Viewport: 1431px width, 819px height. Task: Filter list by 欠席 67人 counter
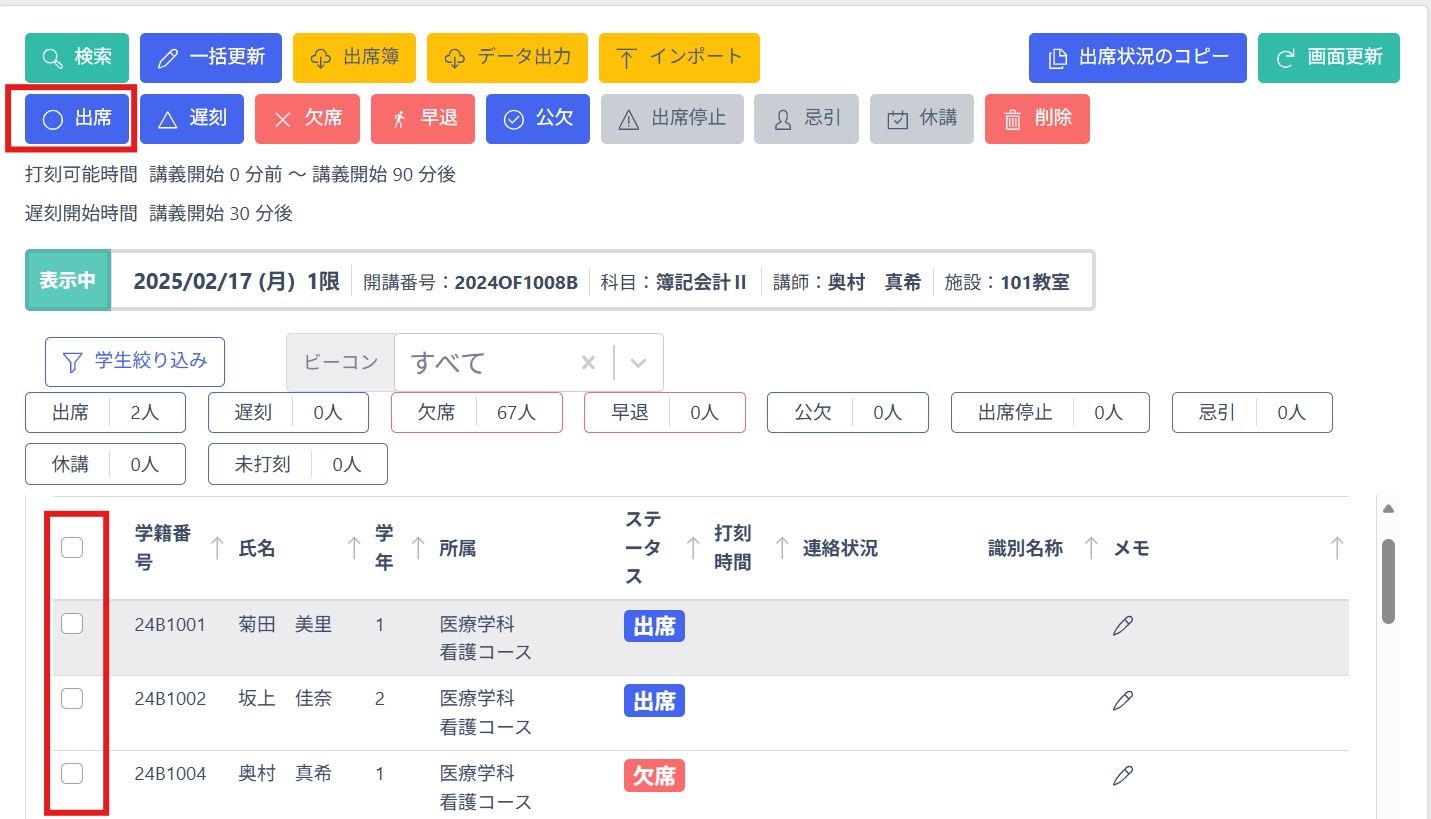(476, 412)
